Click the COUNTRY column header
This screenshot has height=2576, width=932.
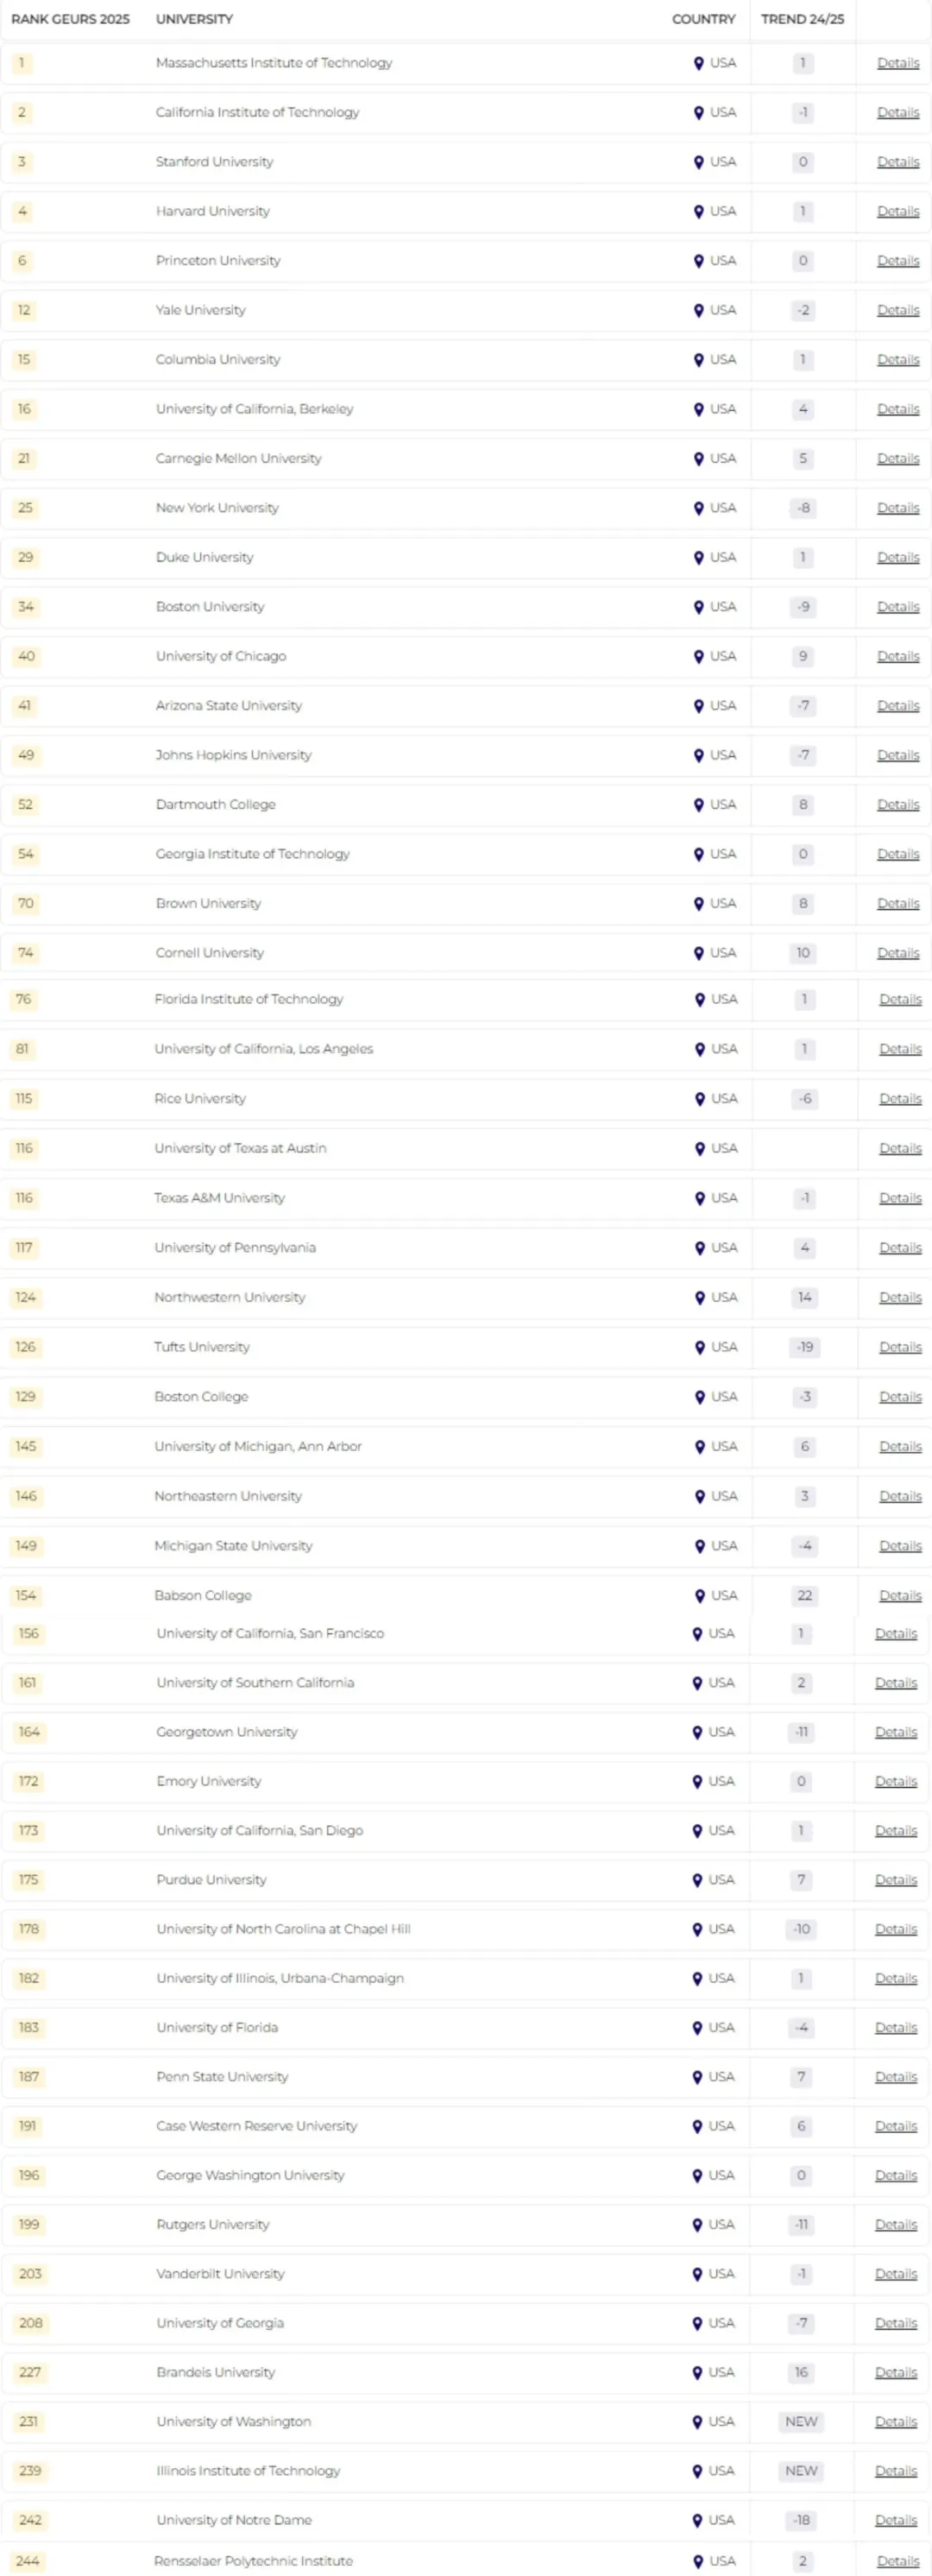coord(703,19)
